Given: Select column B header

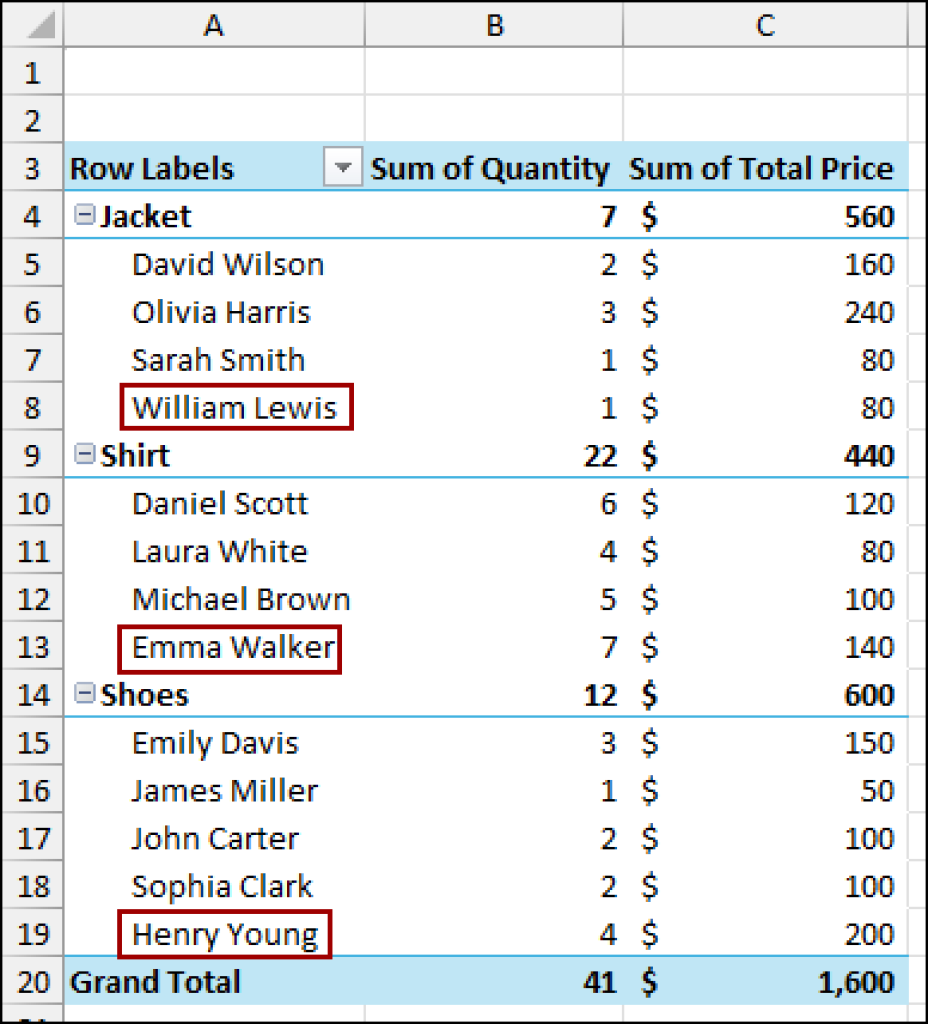Looking at the screenshot, I should tap(494, 25).
